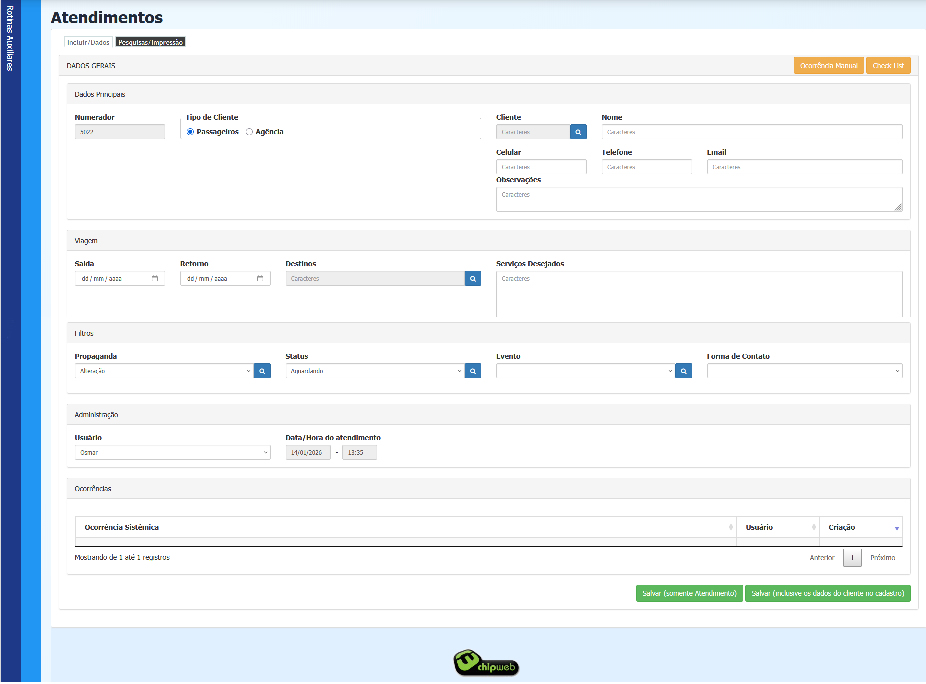Expand the Forma de Contato dropdown
The image size is (926, 684).
coord(804,371)
